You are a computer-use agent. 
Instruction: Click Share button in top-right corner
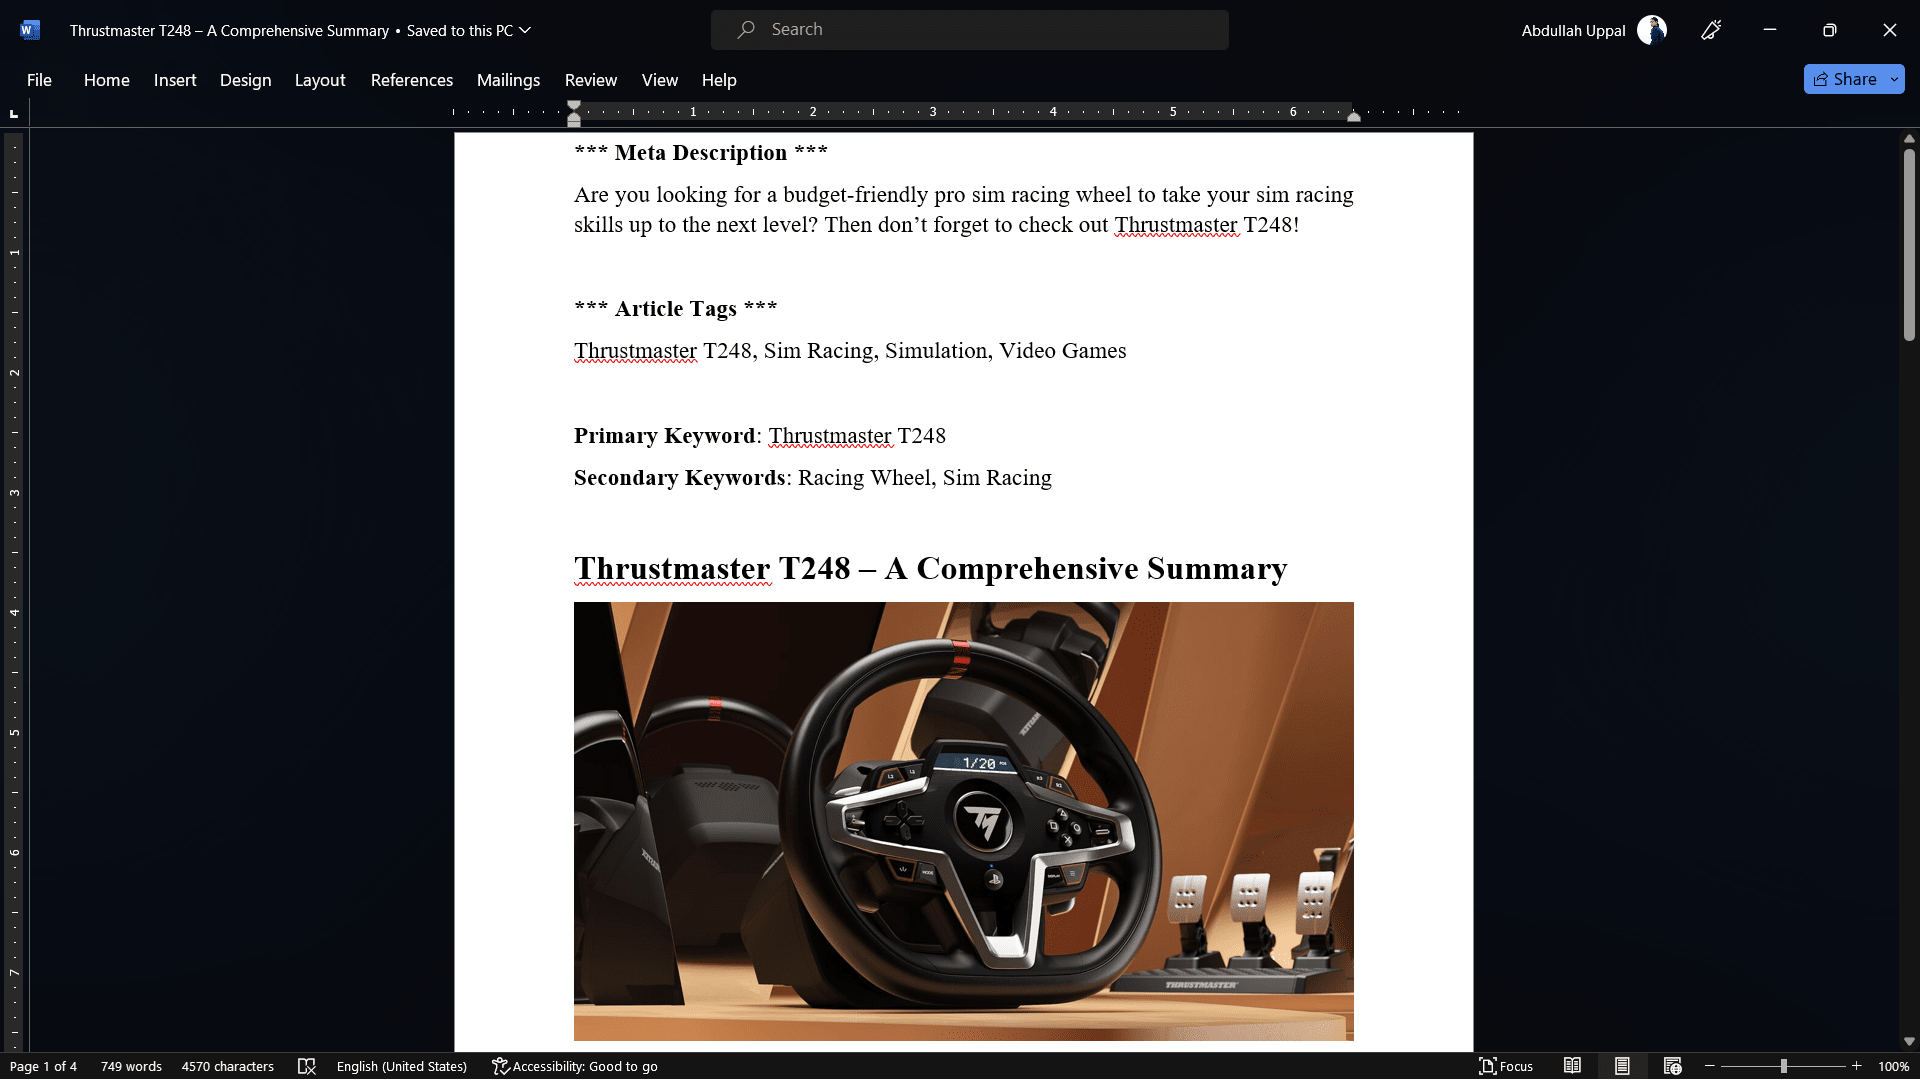tap(1853, 78)
